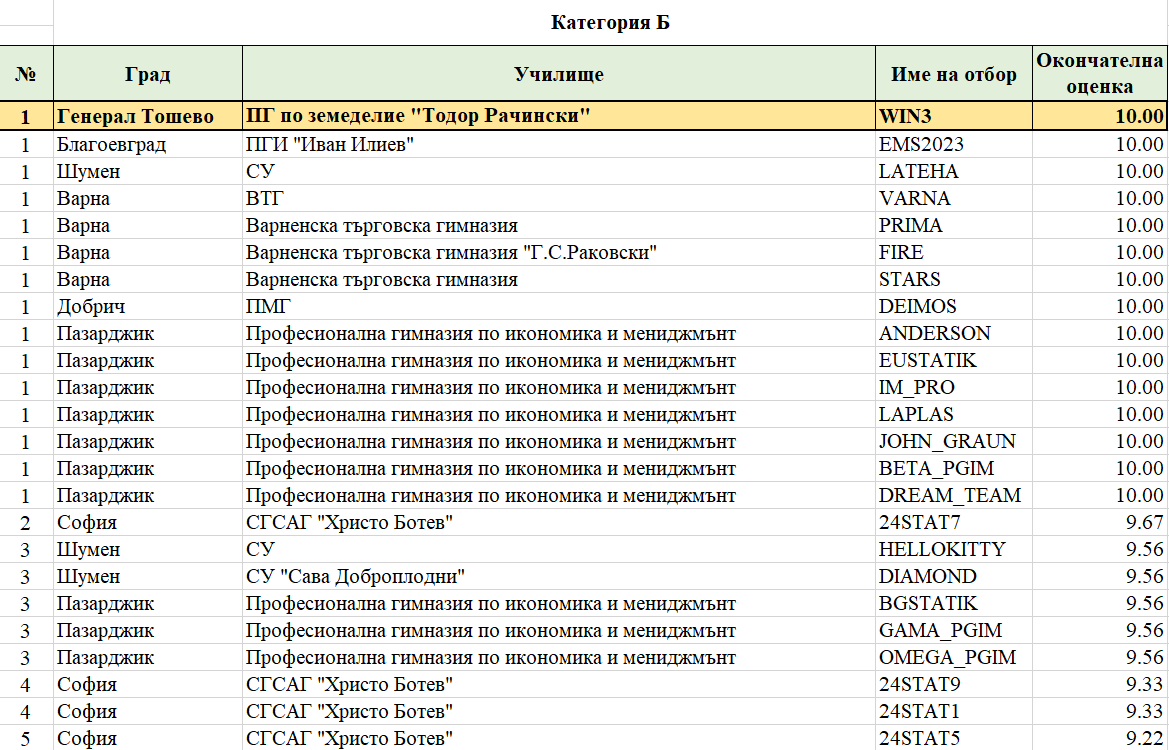Select the WIN3 team name cell
The width and height of the screenshot is (1169, 750).
pos(954,116)
